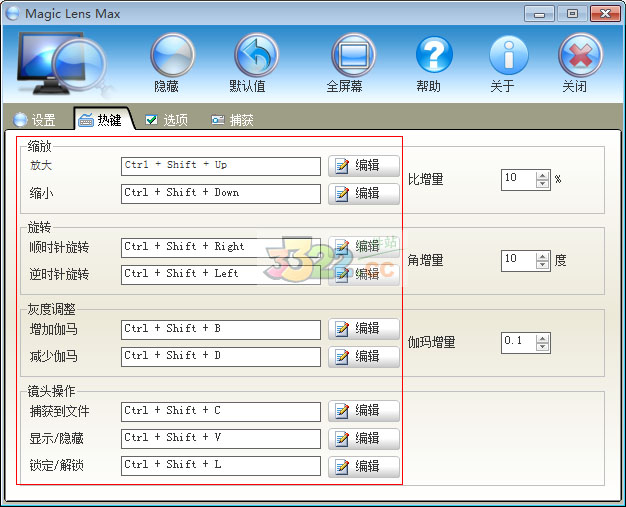The image size is (626, 507).
Task: Click the red 关闭 toolbar icon
Action: [580, 55]
